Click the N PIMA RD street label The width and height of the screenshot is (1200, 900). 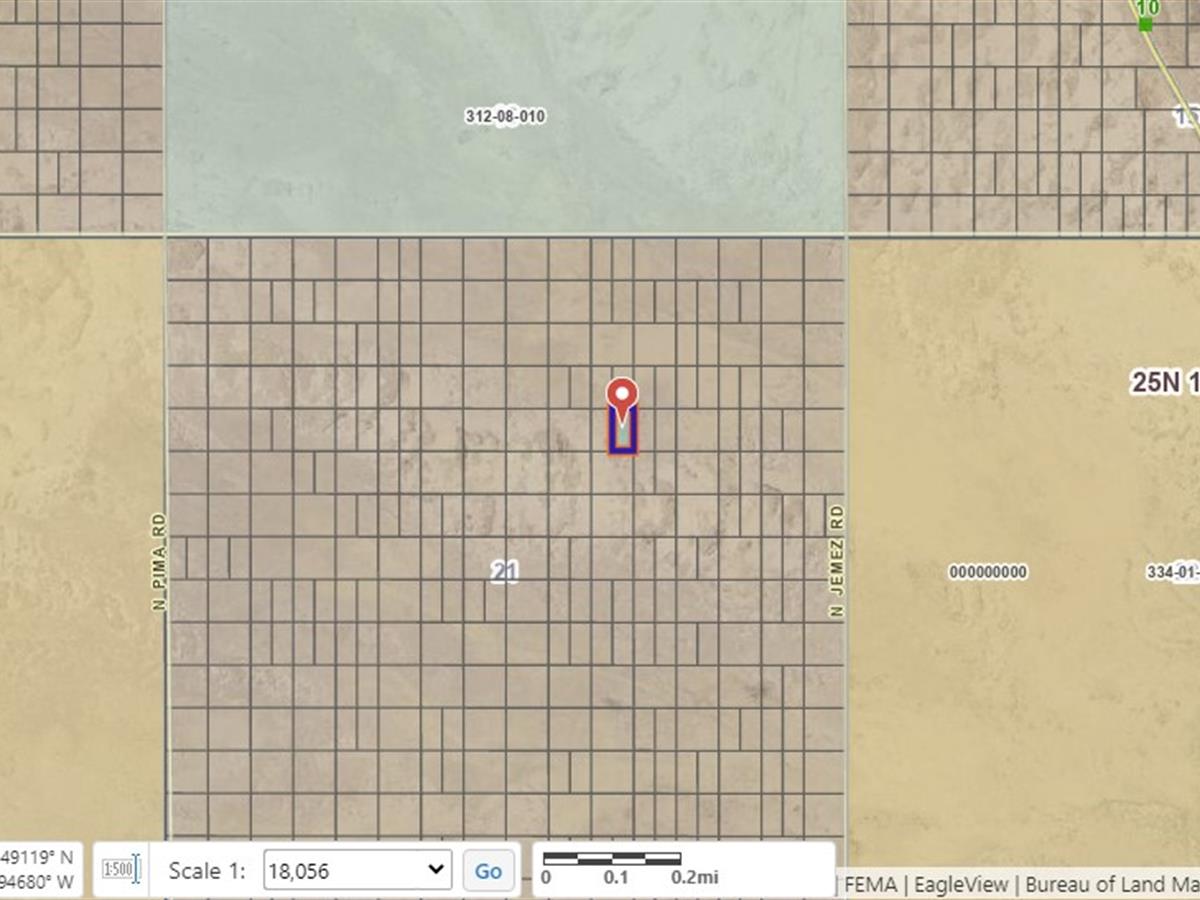pos(158,561)
